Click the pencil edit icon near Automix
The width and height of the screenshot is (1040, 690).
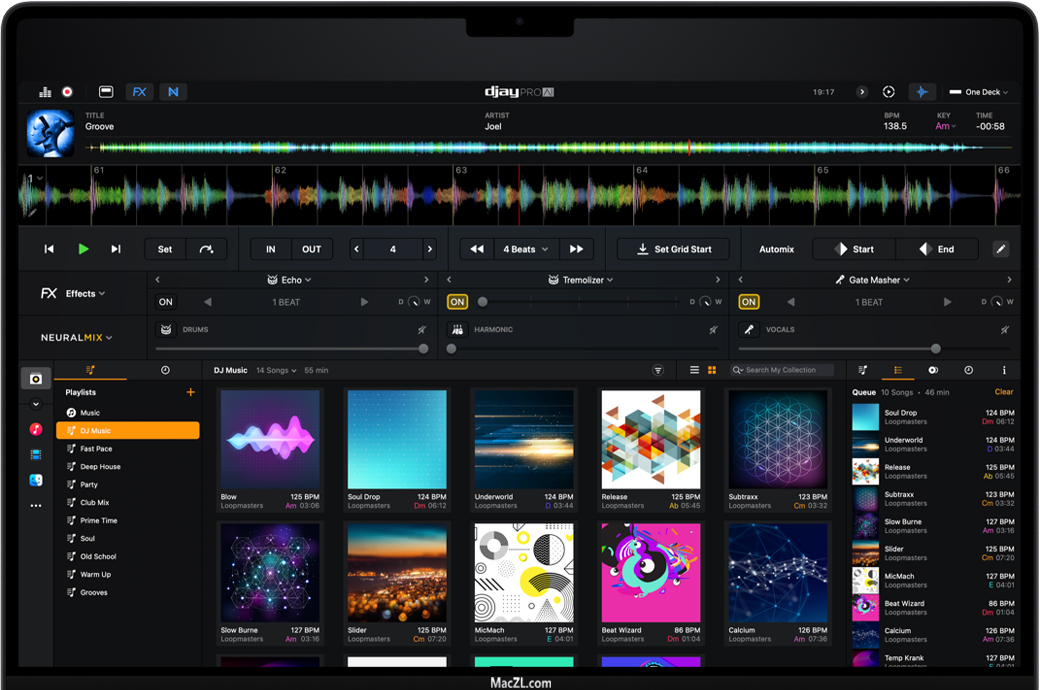(x=1000, y=249)
